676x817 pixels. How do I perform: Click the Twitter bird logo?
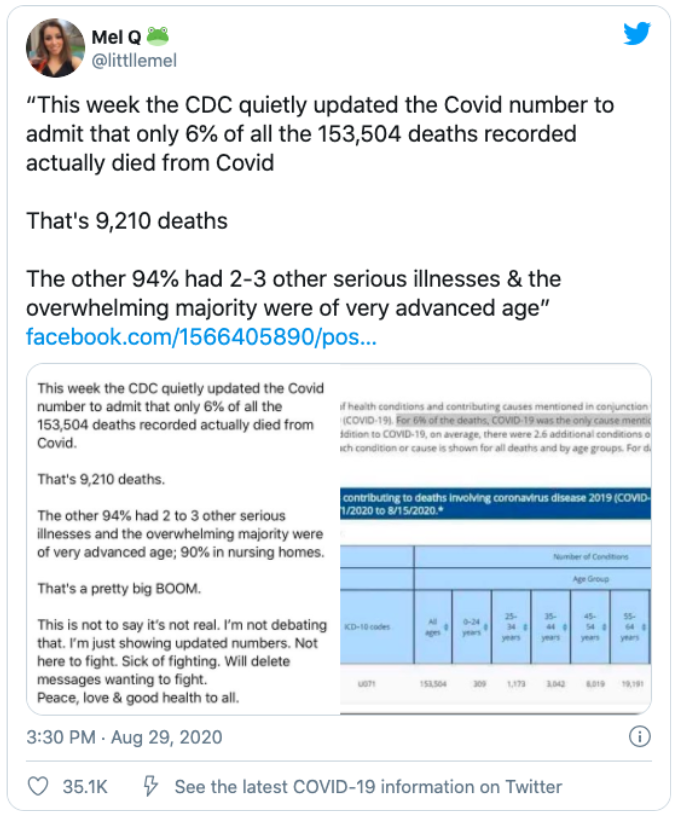pos(637,34)
